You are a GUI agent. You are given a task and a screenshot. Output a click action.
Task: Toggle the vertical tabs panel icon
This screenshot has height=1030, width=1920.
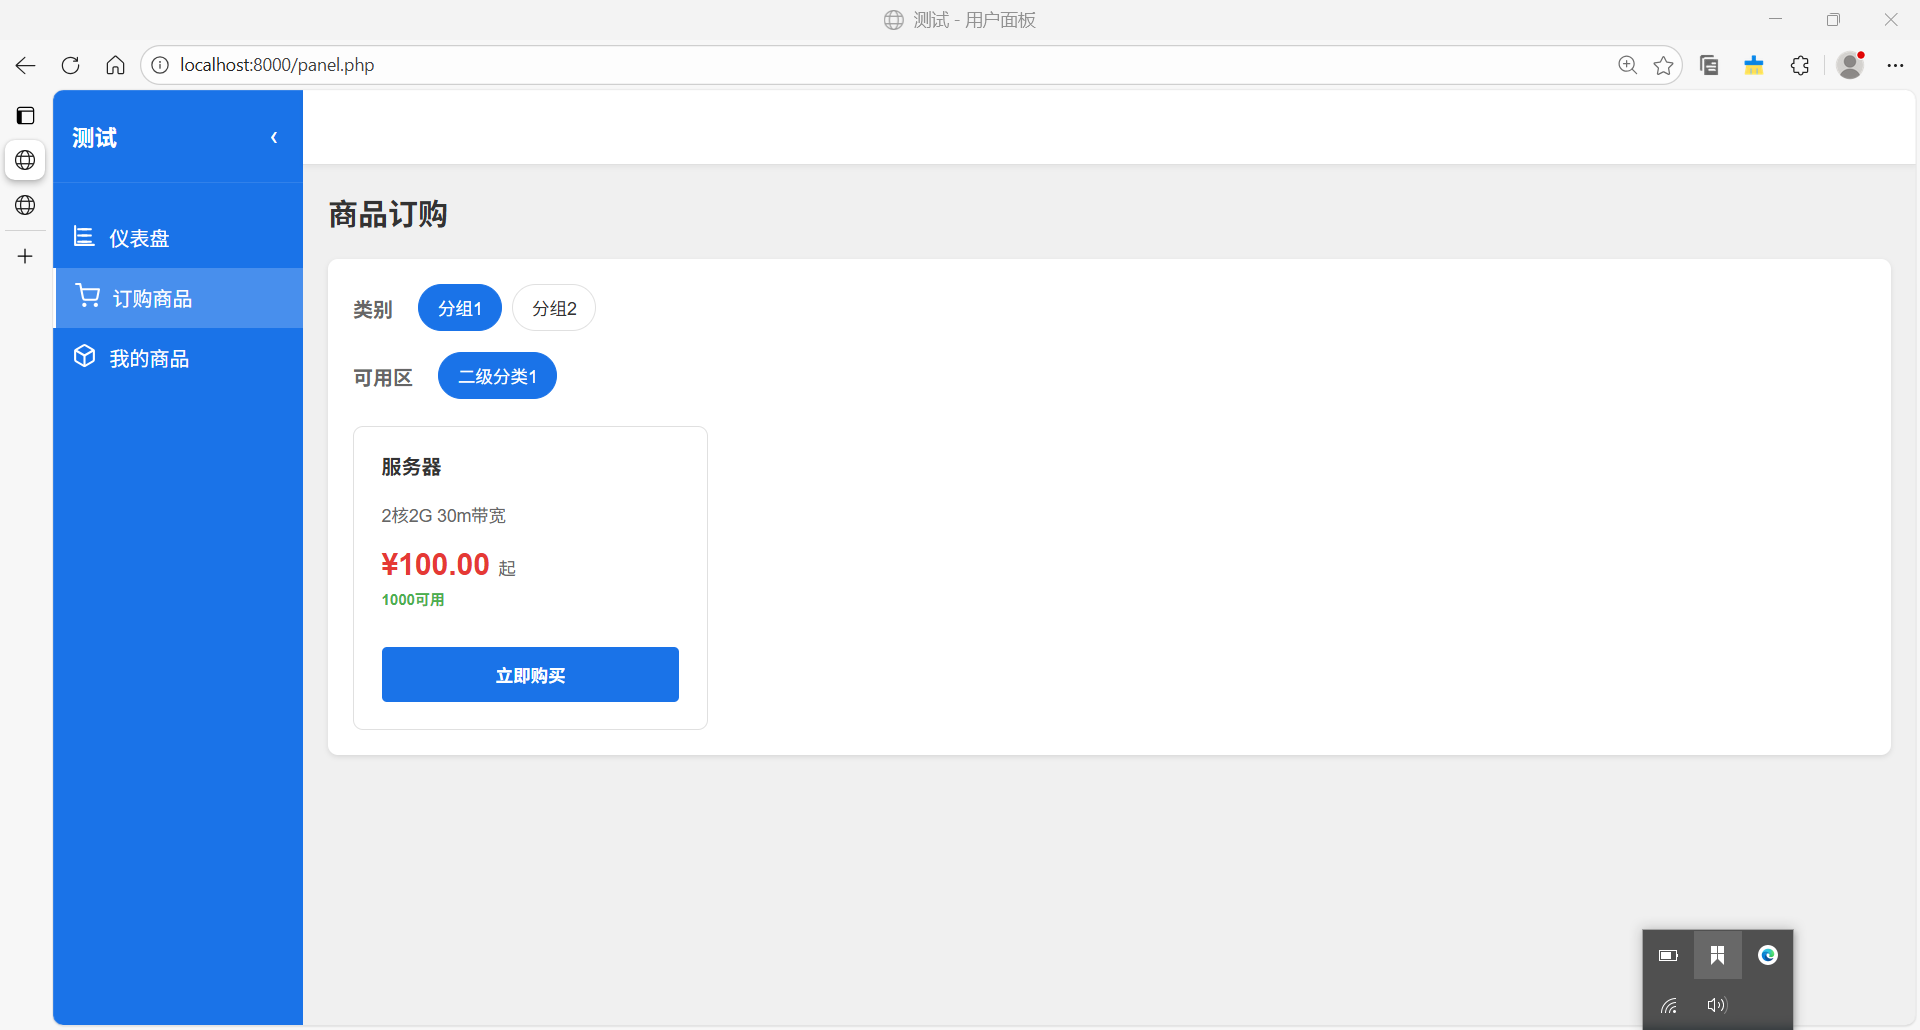(x=25, y=116)
